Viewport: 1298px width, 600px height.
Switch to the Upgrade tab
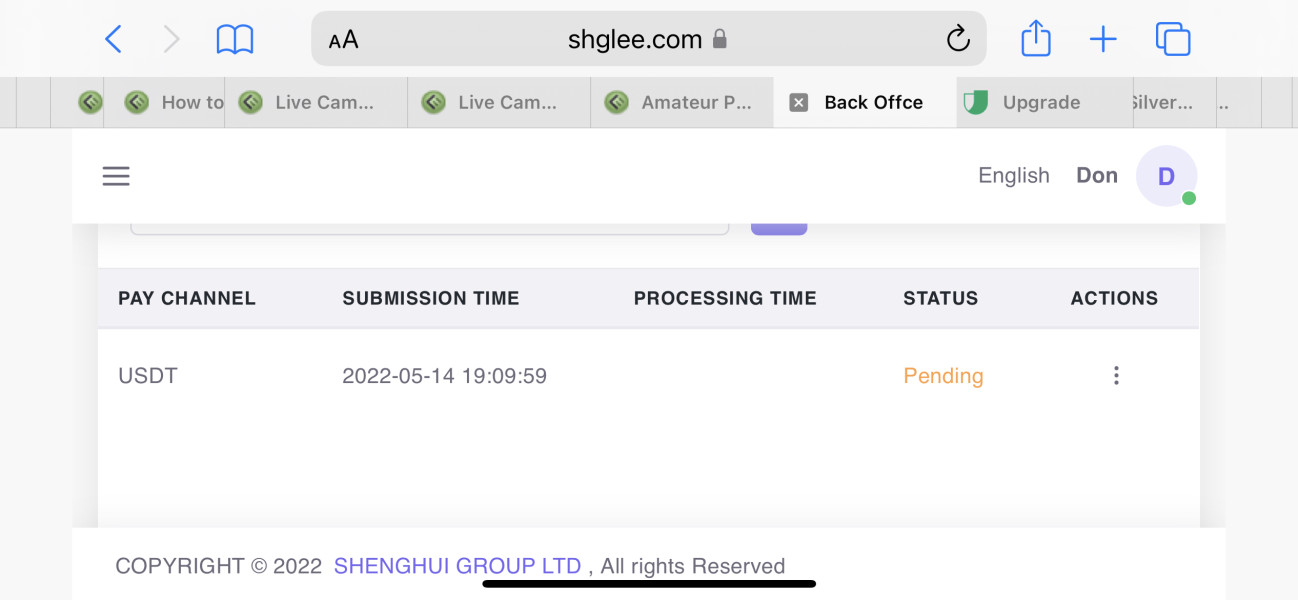pyautogui.click(x=1040, y=102)
